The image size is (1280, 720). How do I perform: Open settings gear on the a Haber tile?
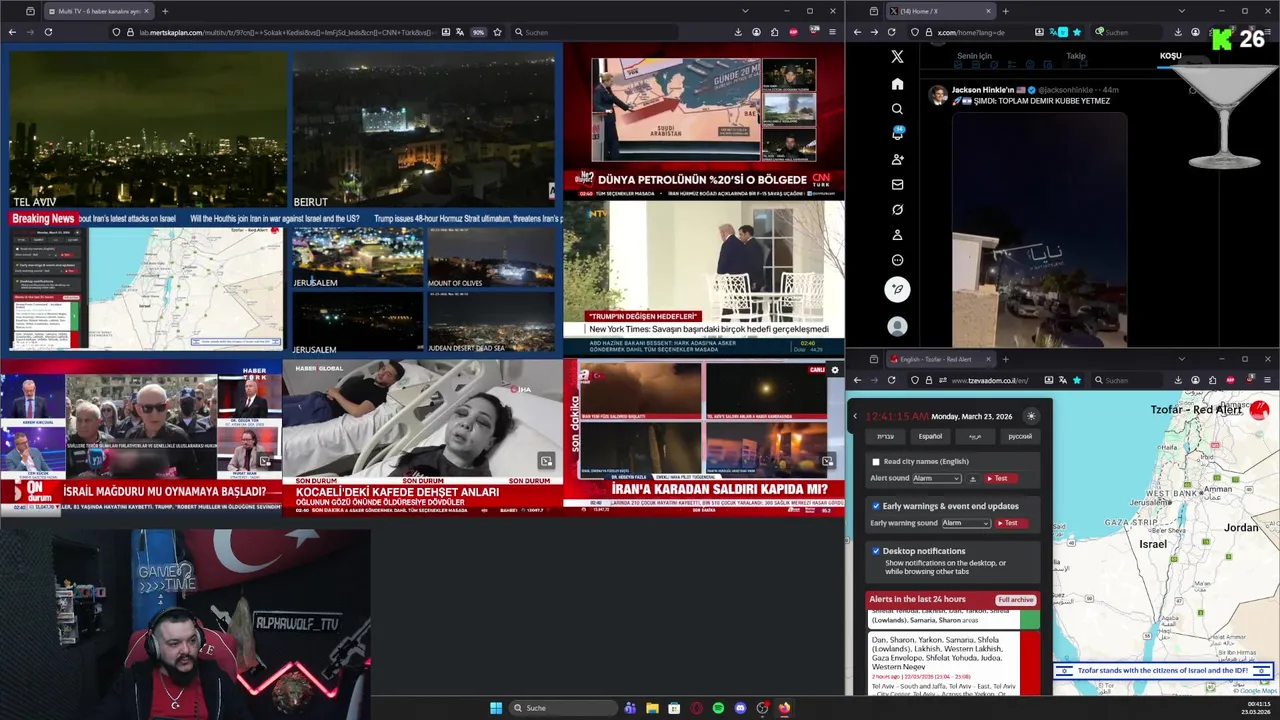coord(836,370)
